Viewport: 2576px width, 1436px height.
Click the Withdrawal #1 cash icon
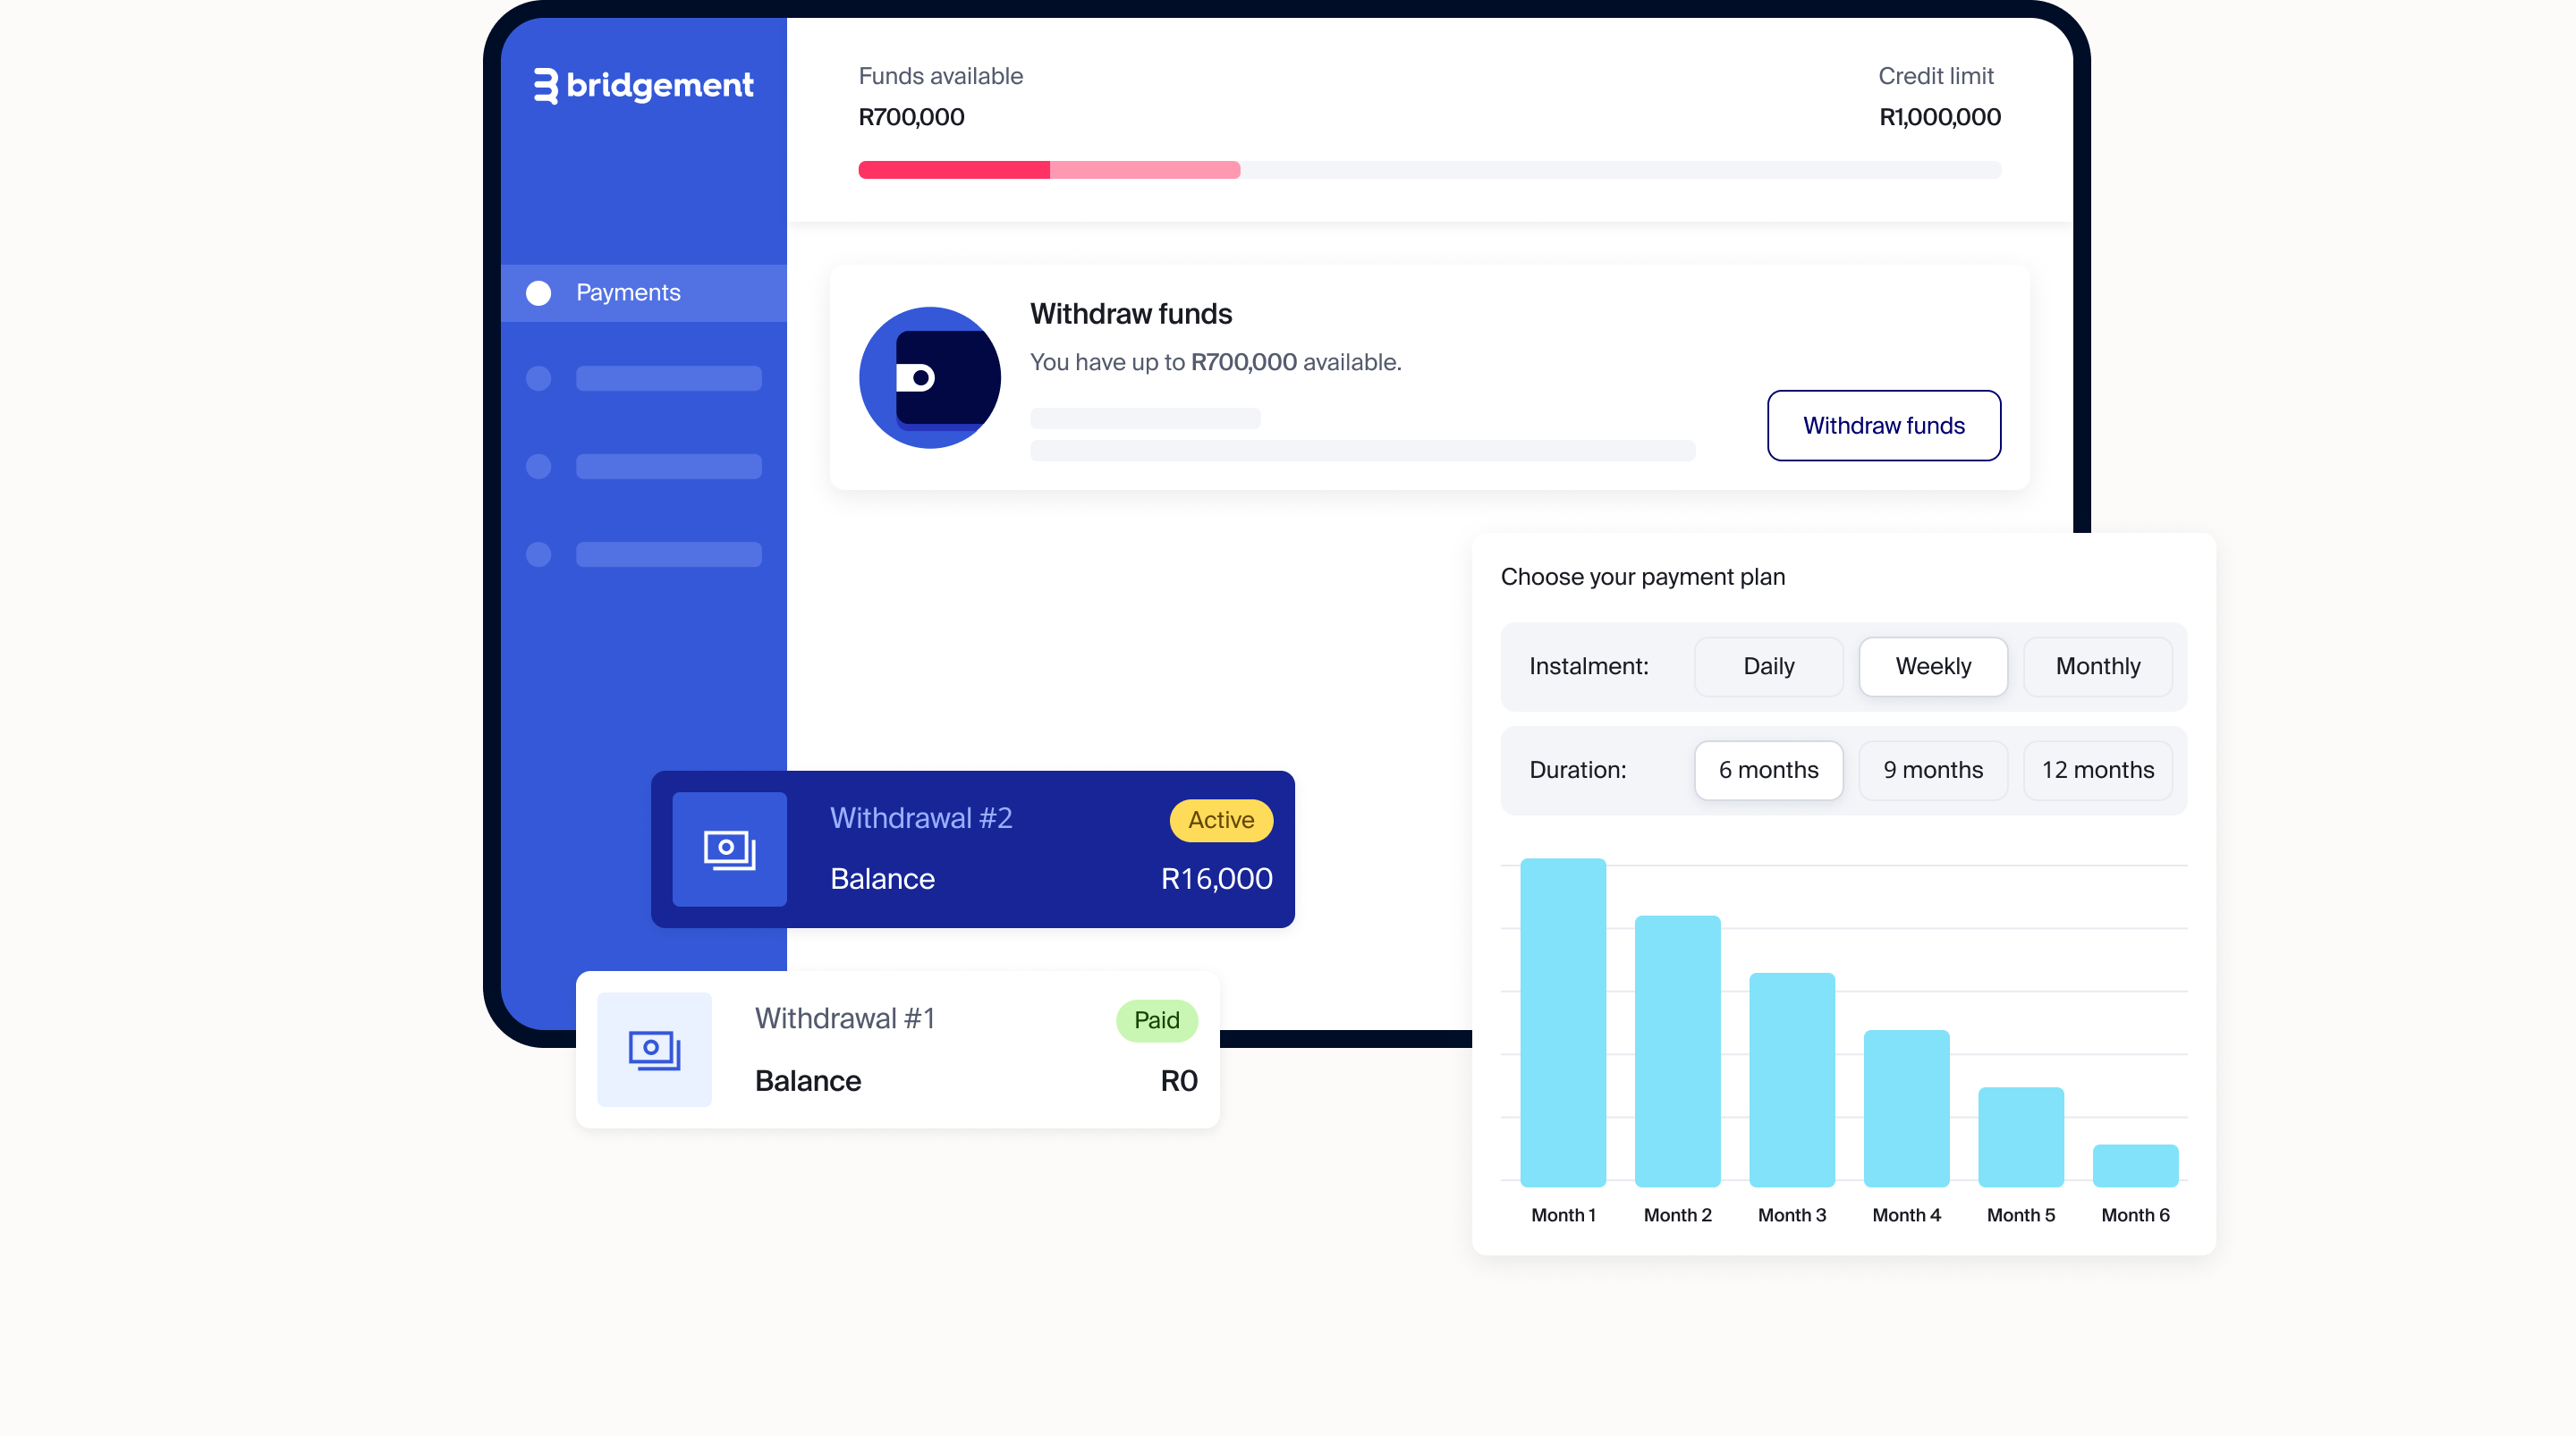tap(654, 1049)
